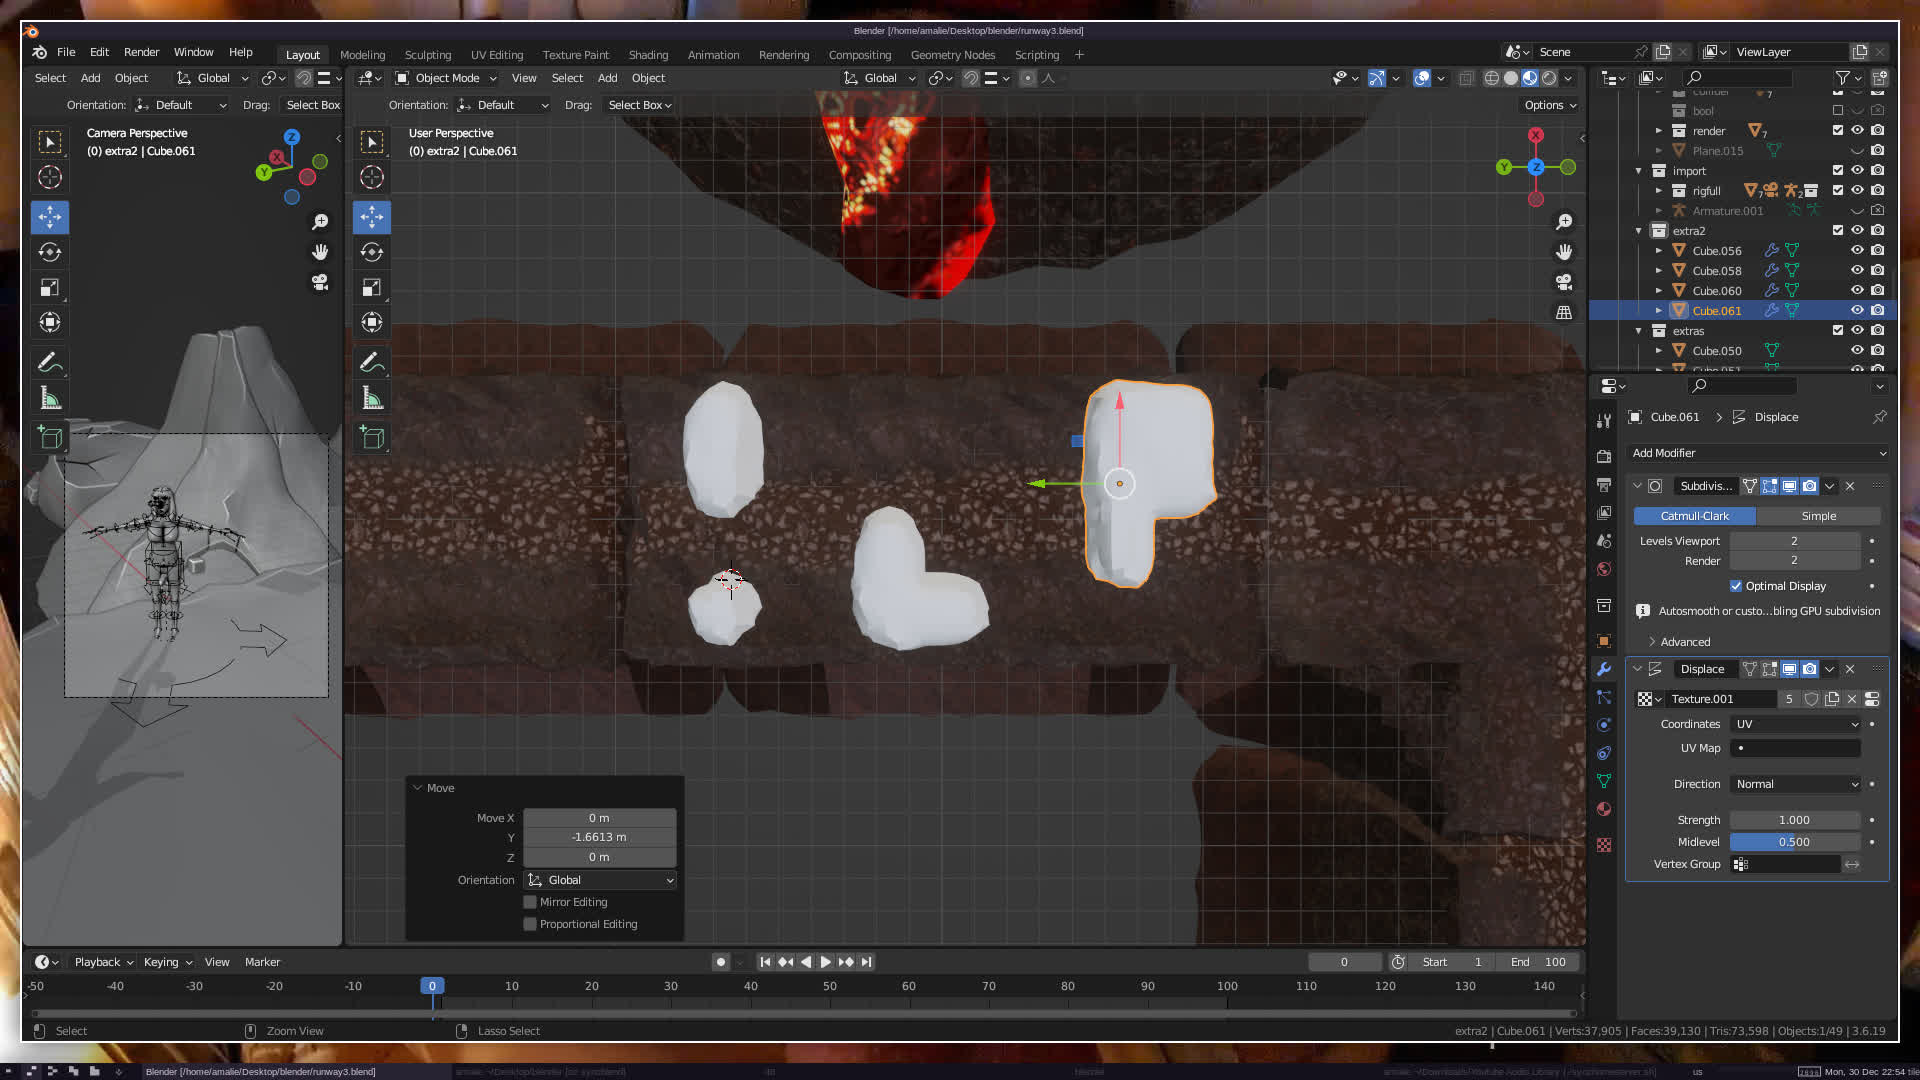Open the Modifiers wrench properties tab
This screenshot has height=1080, width=1920.
(1604, 669)
